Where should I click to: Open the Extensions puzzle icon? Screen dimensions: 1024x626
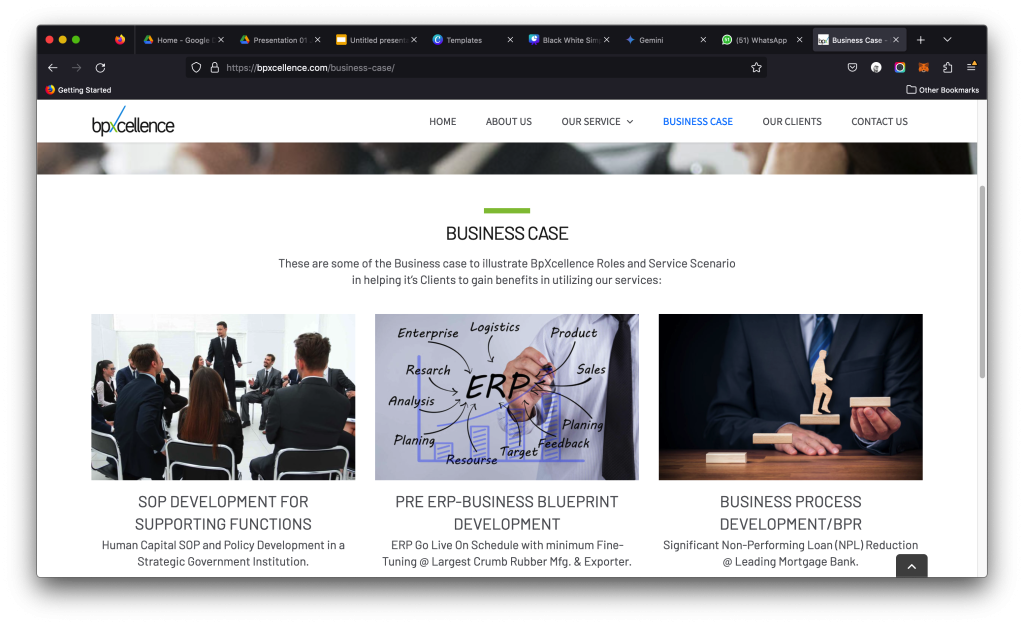[x=948, y=67]
